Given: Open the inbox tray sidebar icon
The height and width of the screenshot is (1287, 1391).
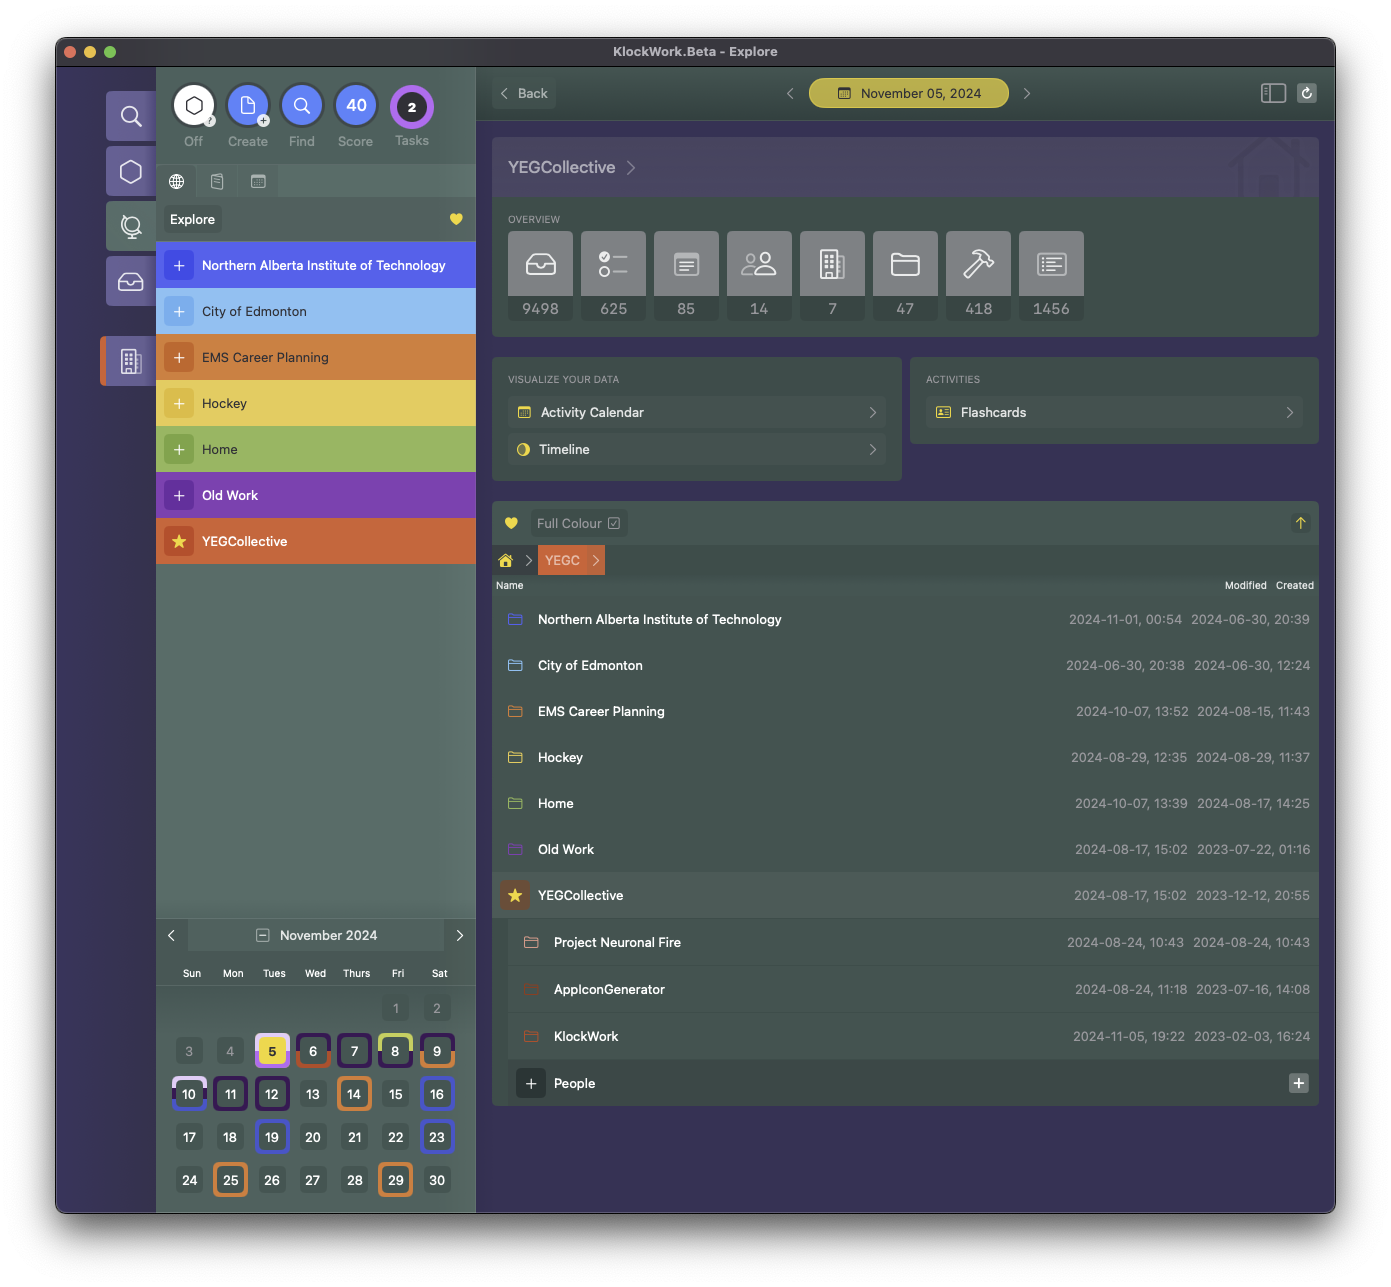Looking at the screenshot, I should click(131, 281).
